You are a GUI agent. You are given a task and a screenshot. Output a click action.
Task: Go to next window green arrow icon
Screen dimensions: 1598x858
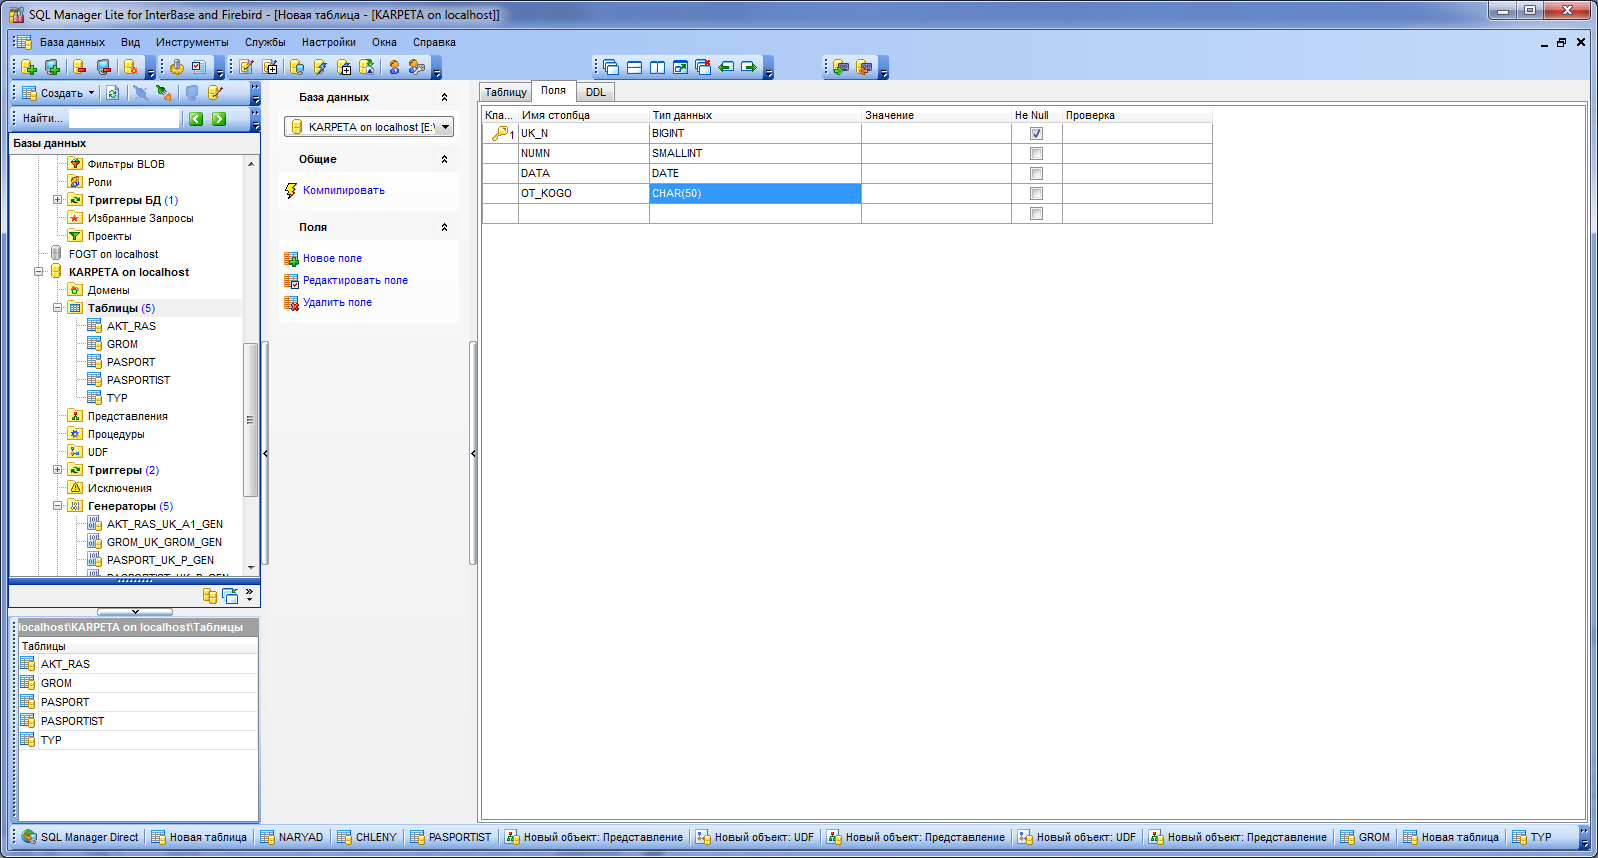749,67
